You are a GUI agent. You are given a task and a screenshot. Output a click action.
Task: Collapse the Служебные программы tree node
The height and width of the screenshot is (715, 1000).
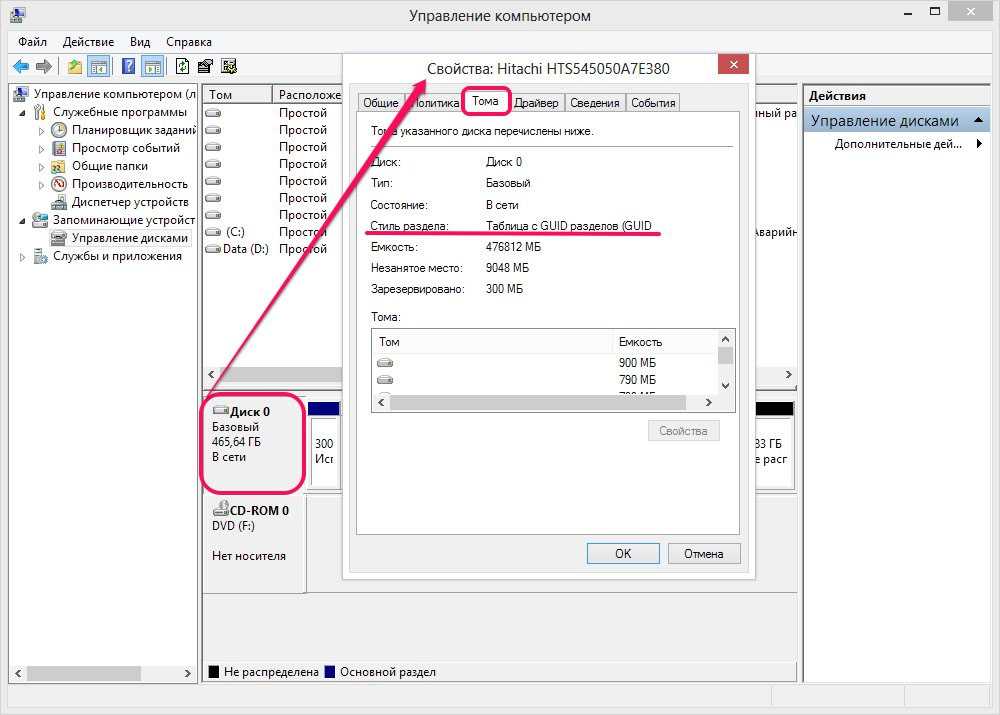pyautogui.click(x=23, y=113)
